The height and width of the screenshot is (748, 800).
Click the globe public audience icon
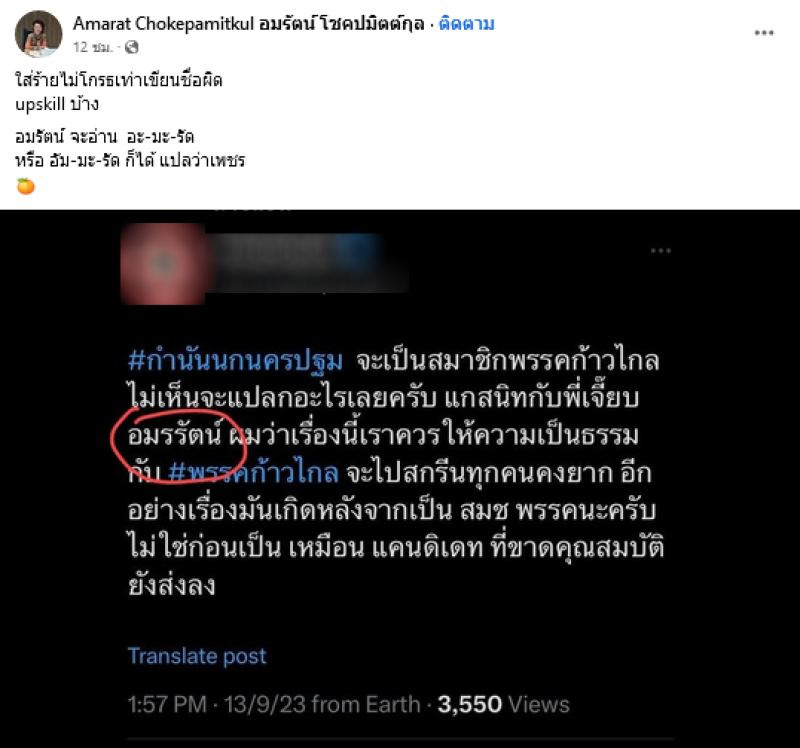point(131,47)
